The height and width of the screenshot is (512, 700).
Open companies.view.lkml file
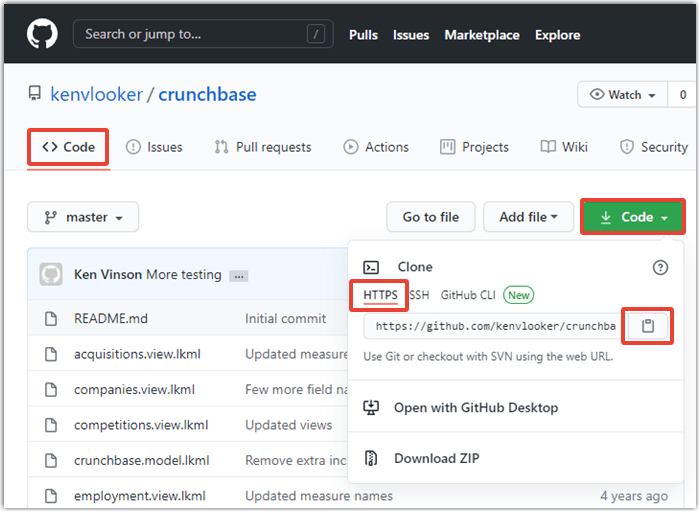tap(134, 389)
